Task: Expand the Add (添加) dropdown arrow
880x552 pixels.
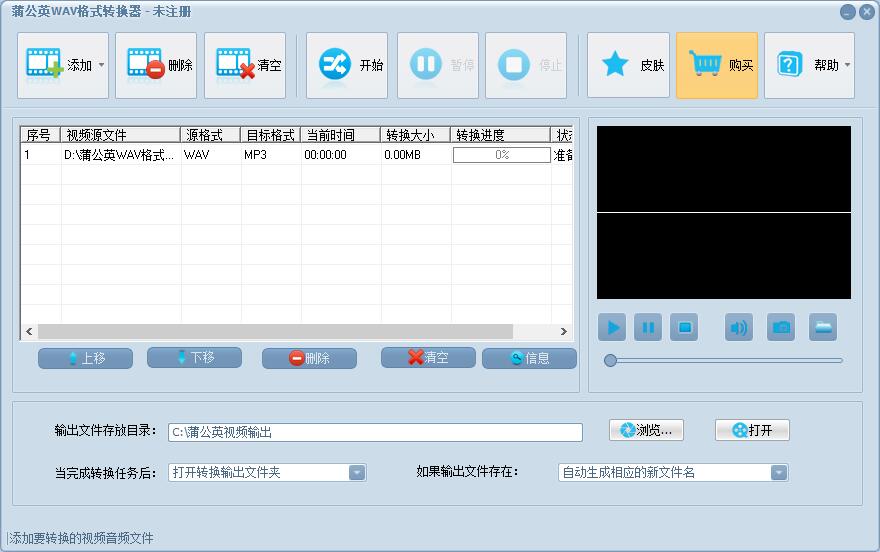Action: pos(101,66)
